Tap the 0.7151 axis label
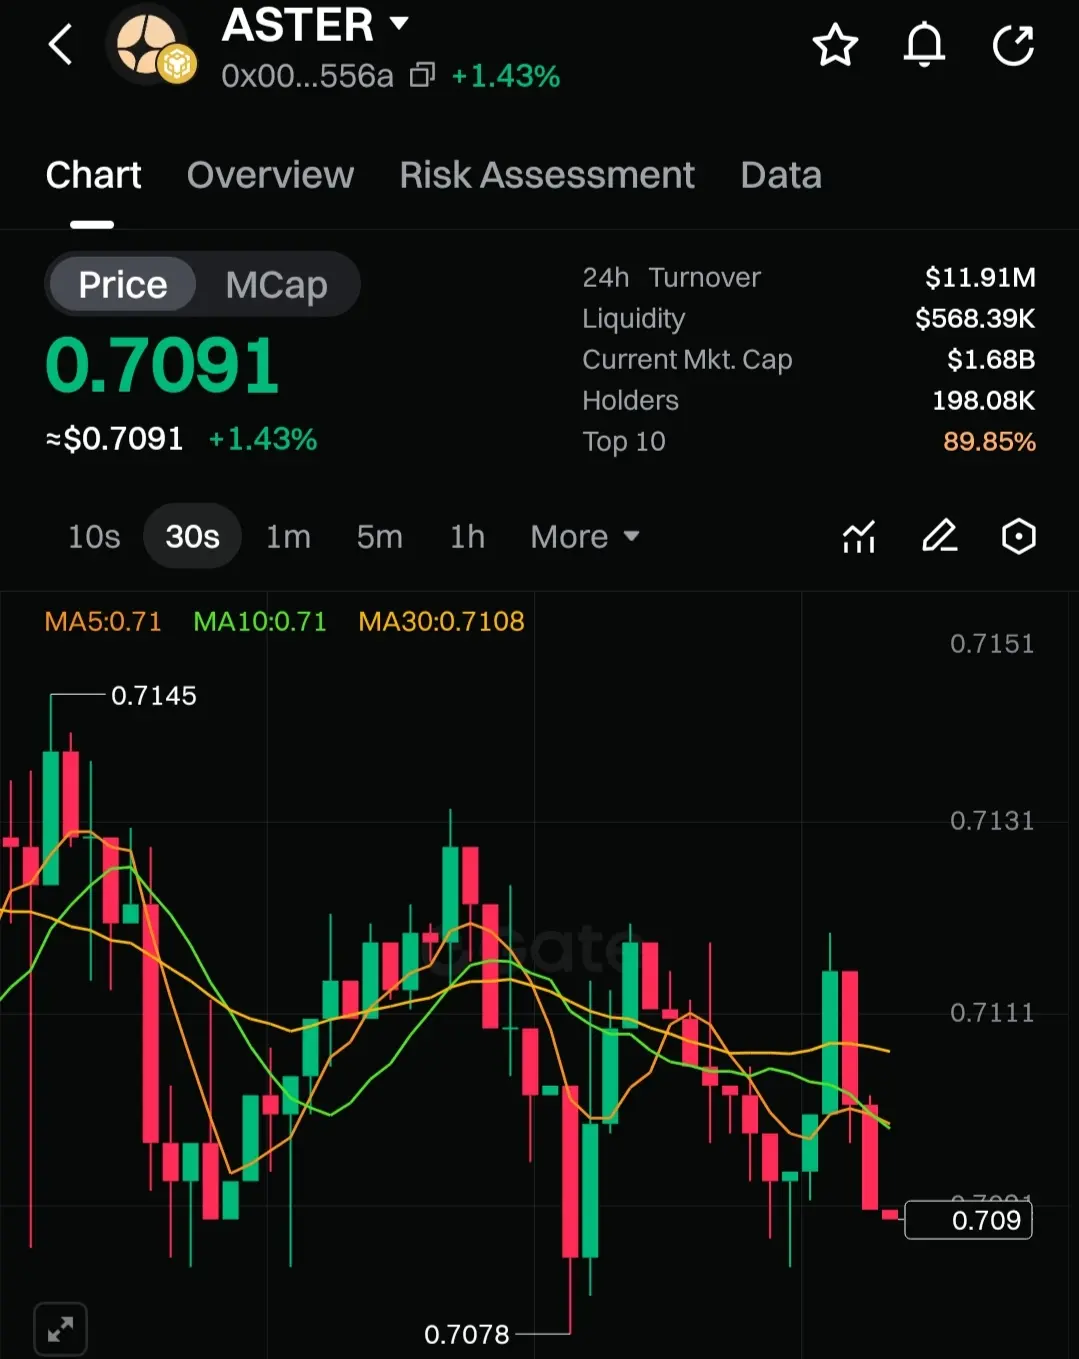The width and height of the screenshot is (1079, 1359). [992, 643]
